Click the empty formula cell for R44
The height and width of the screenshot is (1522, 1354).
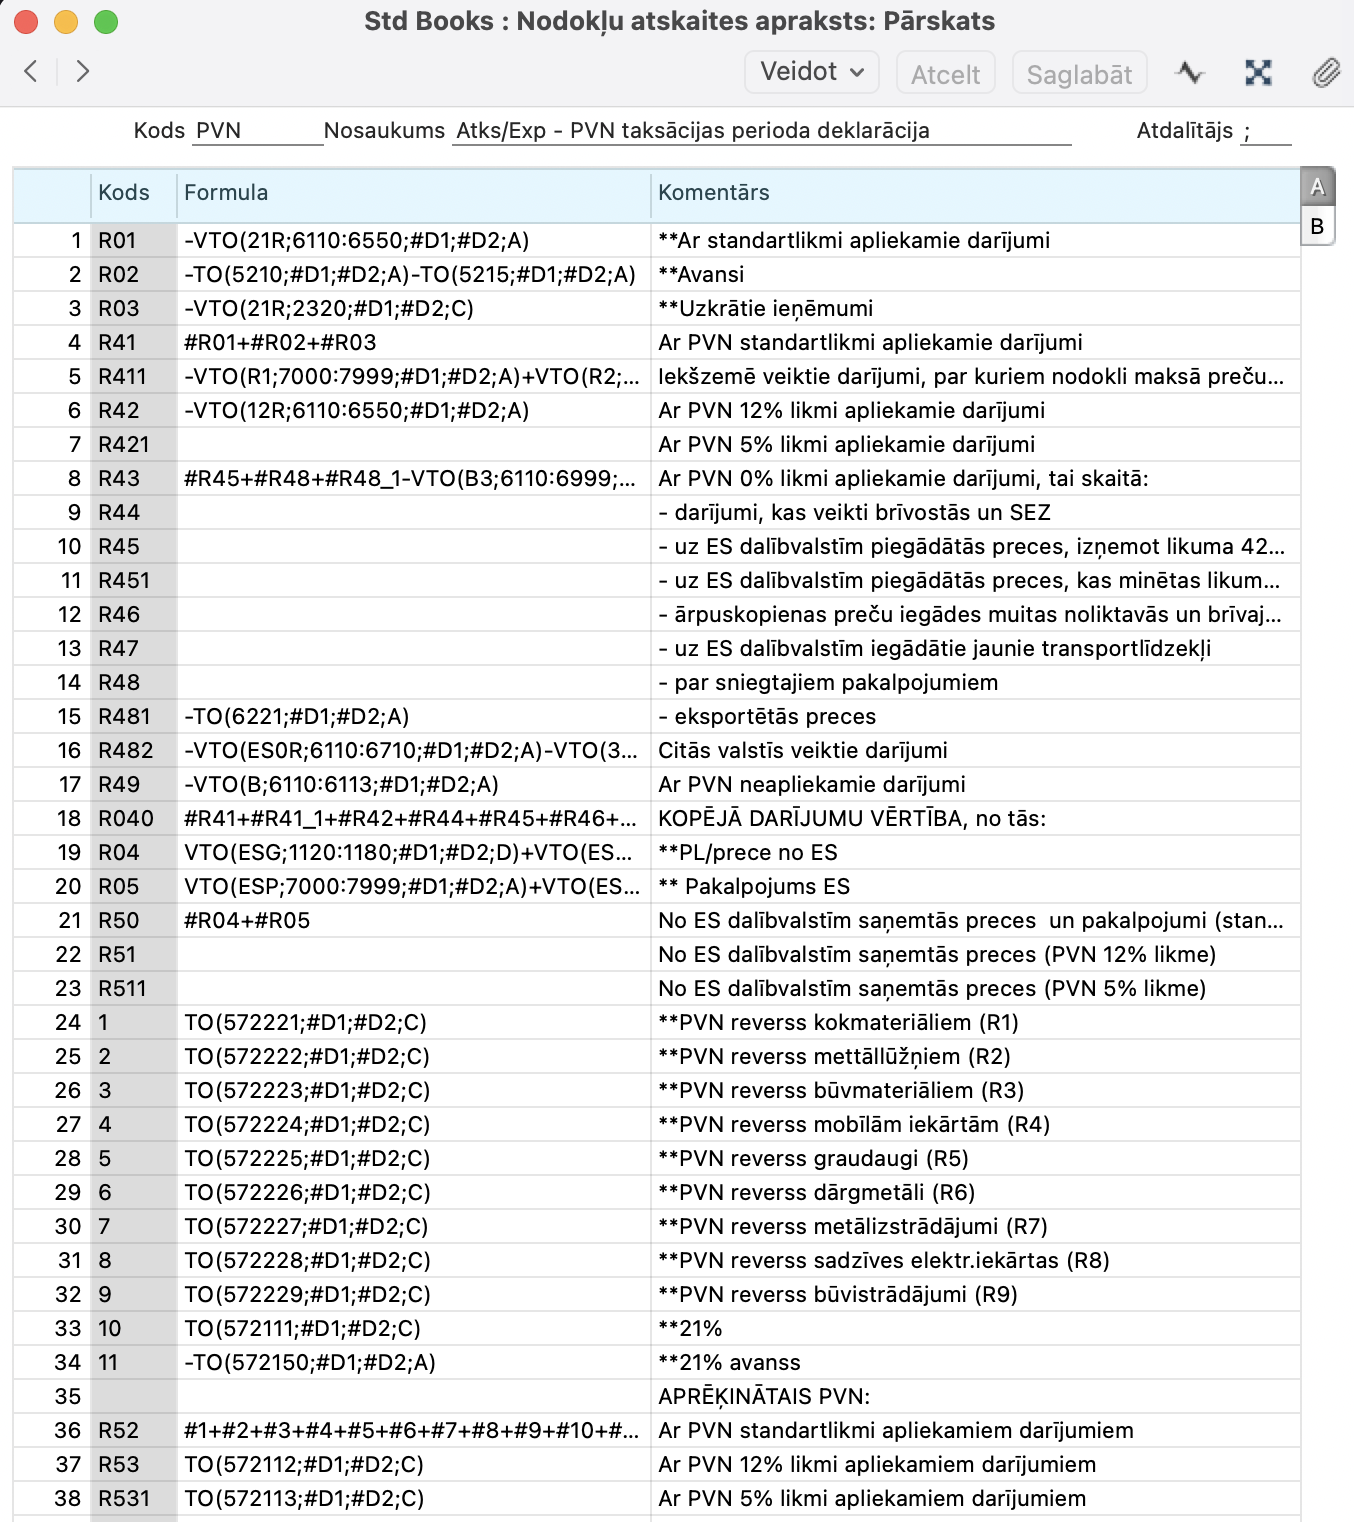point(412,513)
